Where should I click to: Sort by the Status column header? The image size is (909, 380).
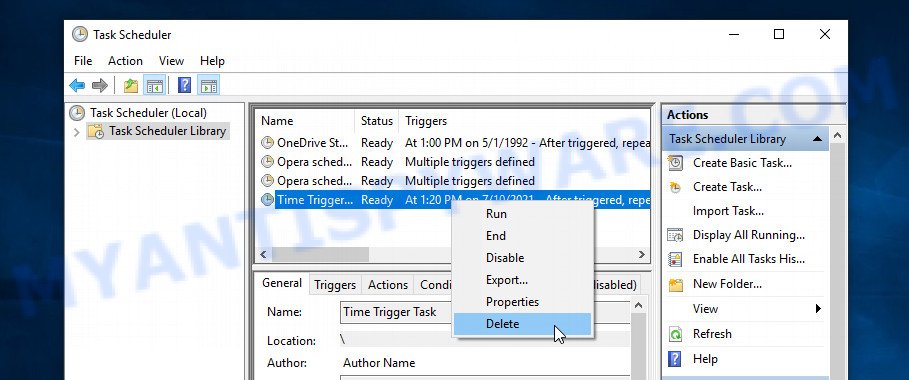pyautogui.click(x=377, y=121)
